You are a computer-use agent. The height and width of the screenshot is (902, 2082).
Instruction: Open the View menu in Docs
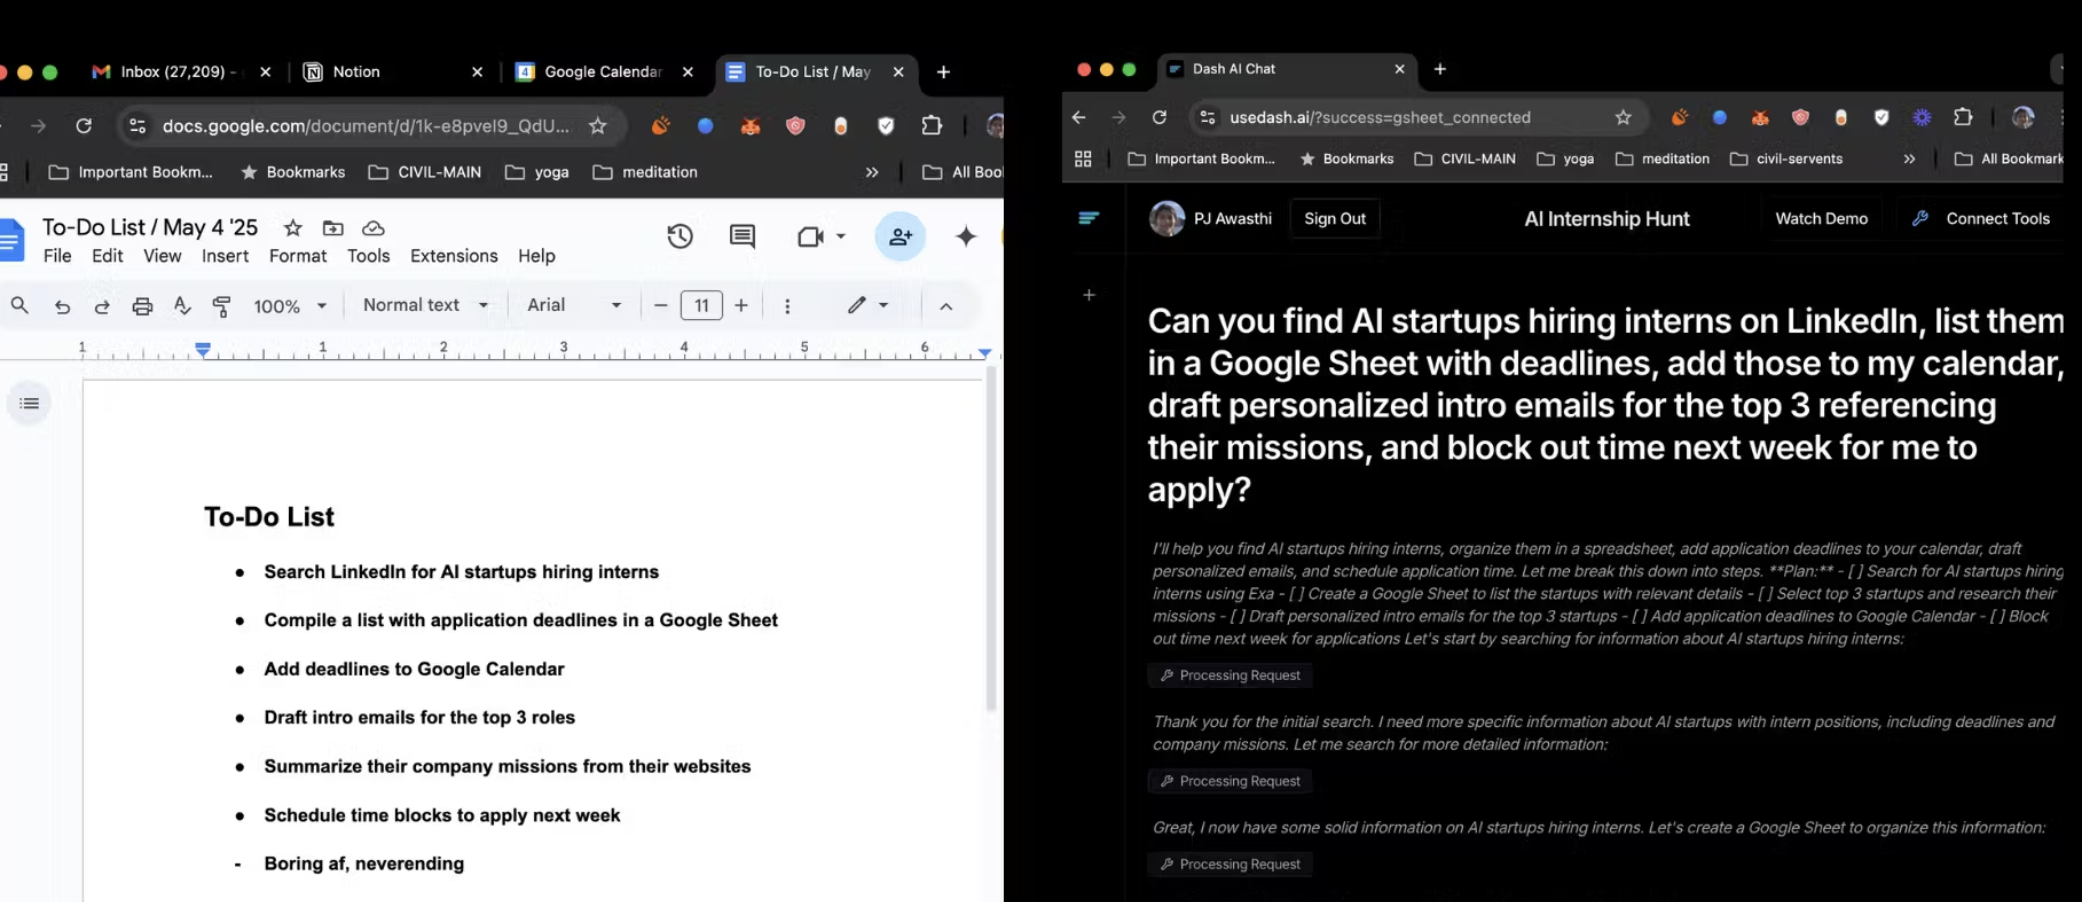click(162, 256)
